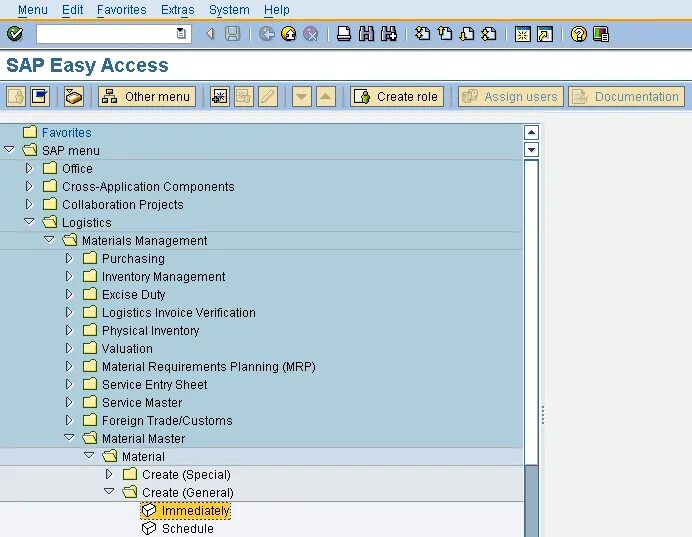Click the SAP Business Workplace icon
692x537 pixels.
pos(74,97)
